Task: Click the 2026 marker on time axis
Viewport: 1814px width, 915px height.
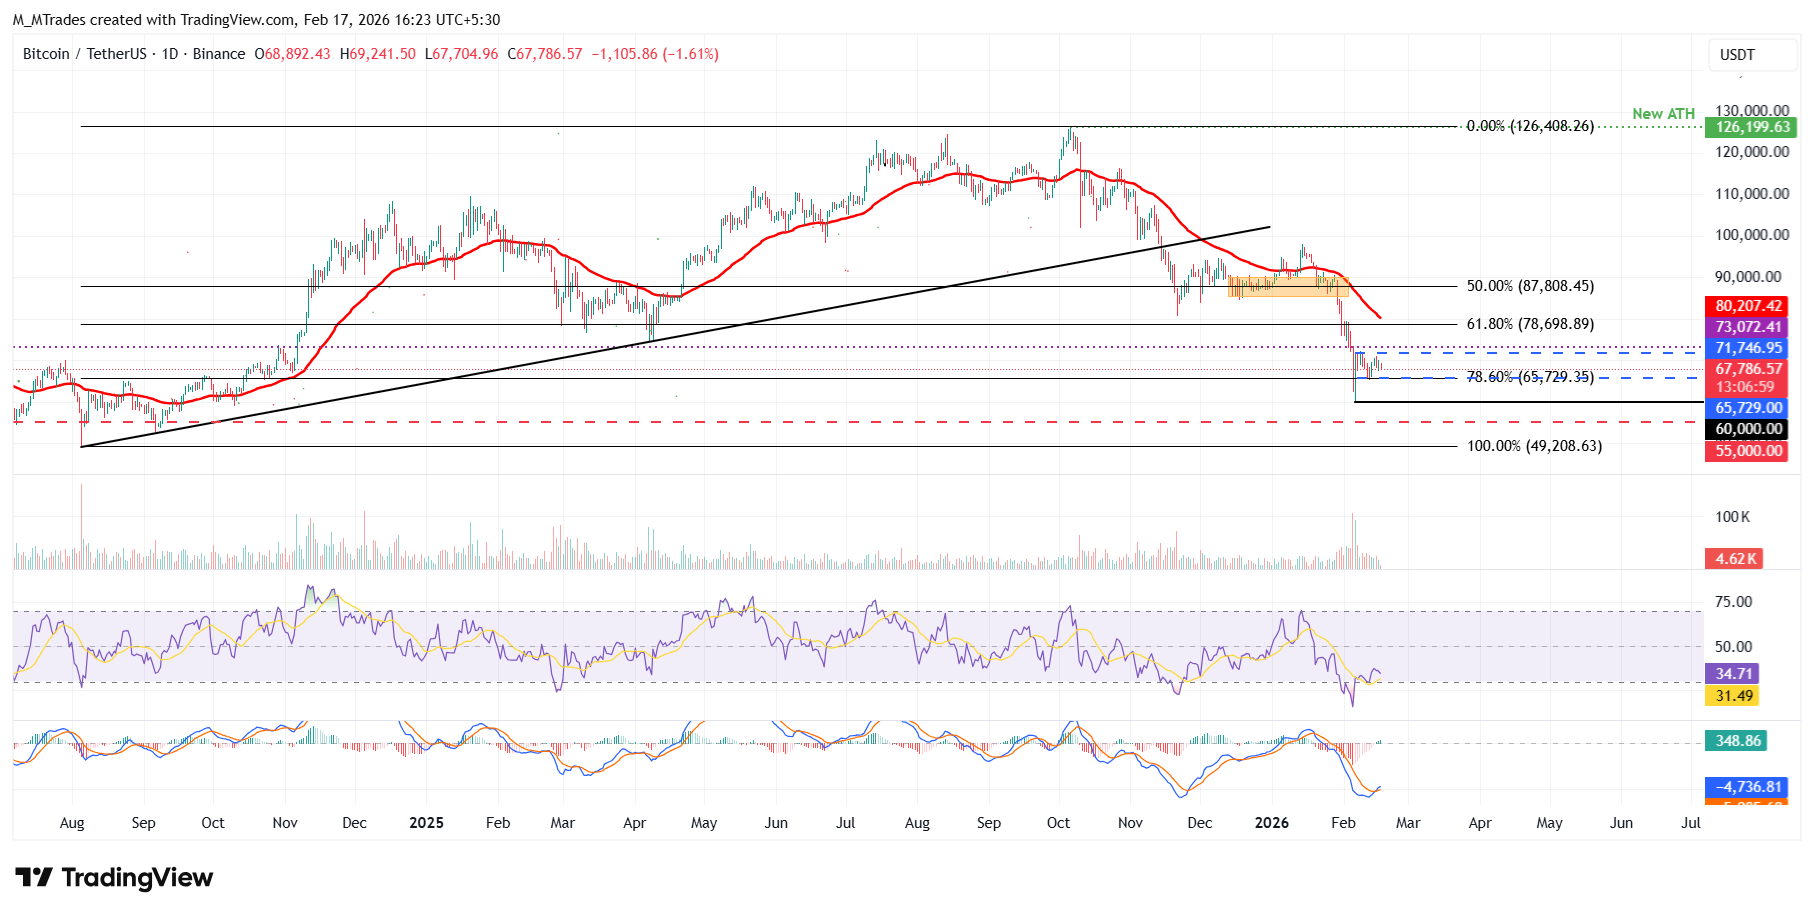Action: (x=1271, y=823)
